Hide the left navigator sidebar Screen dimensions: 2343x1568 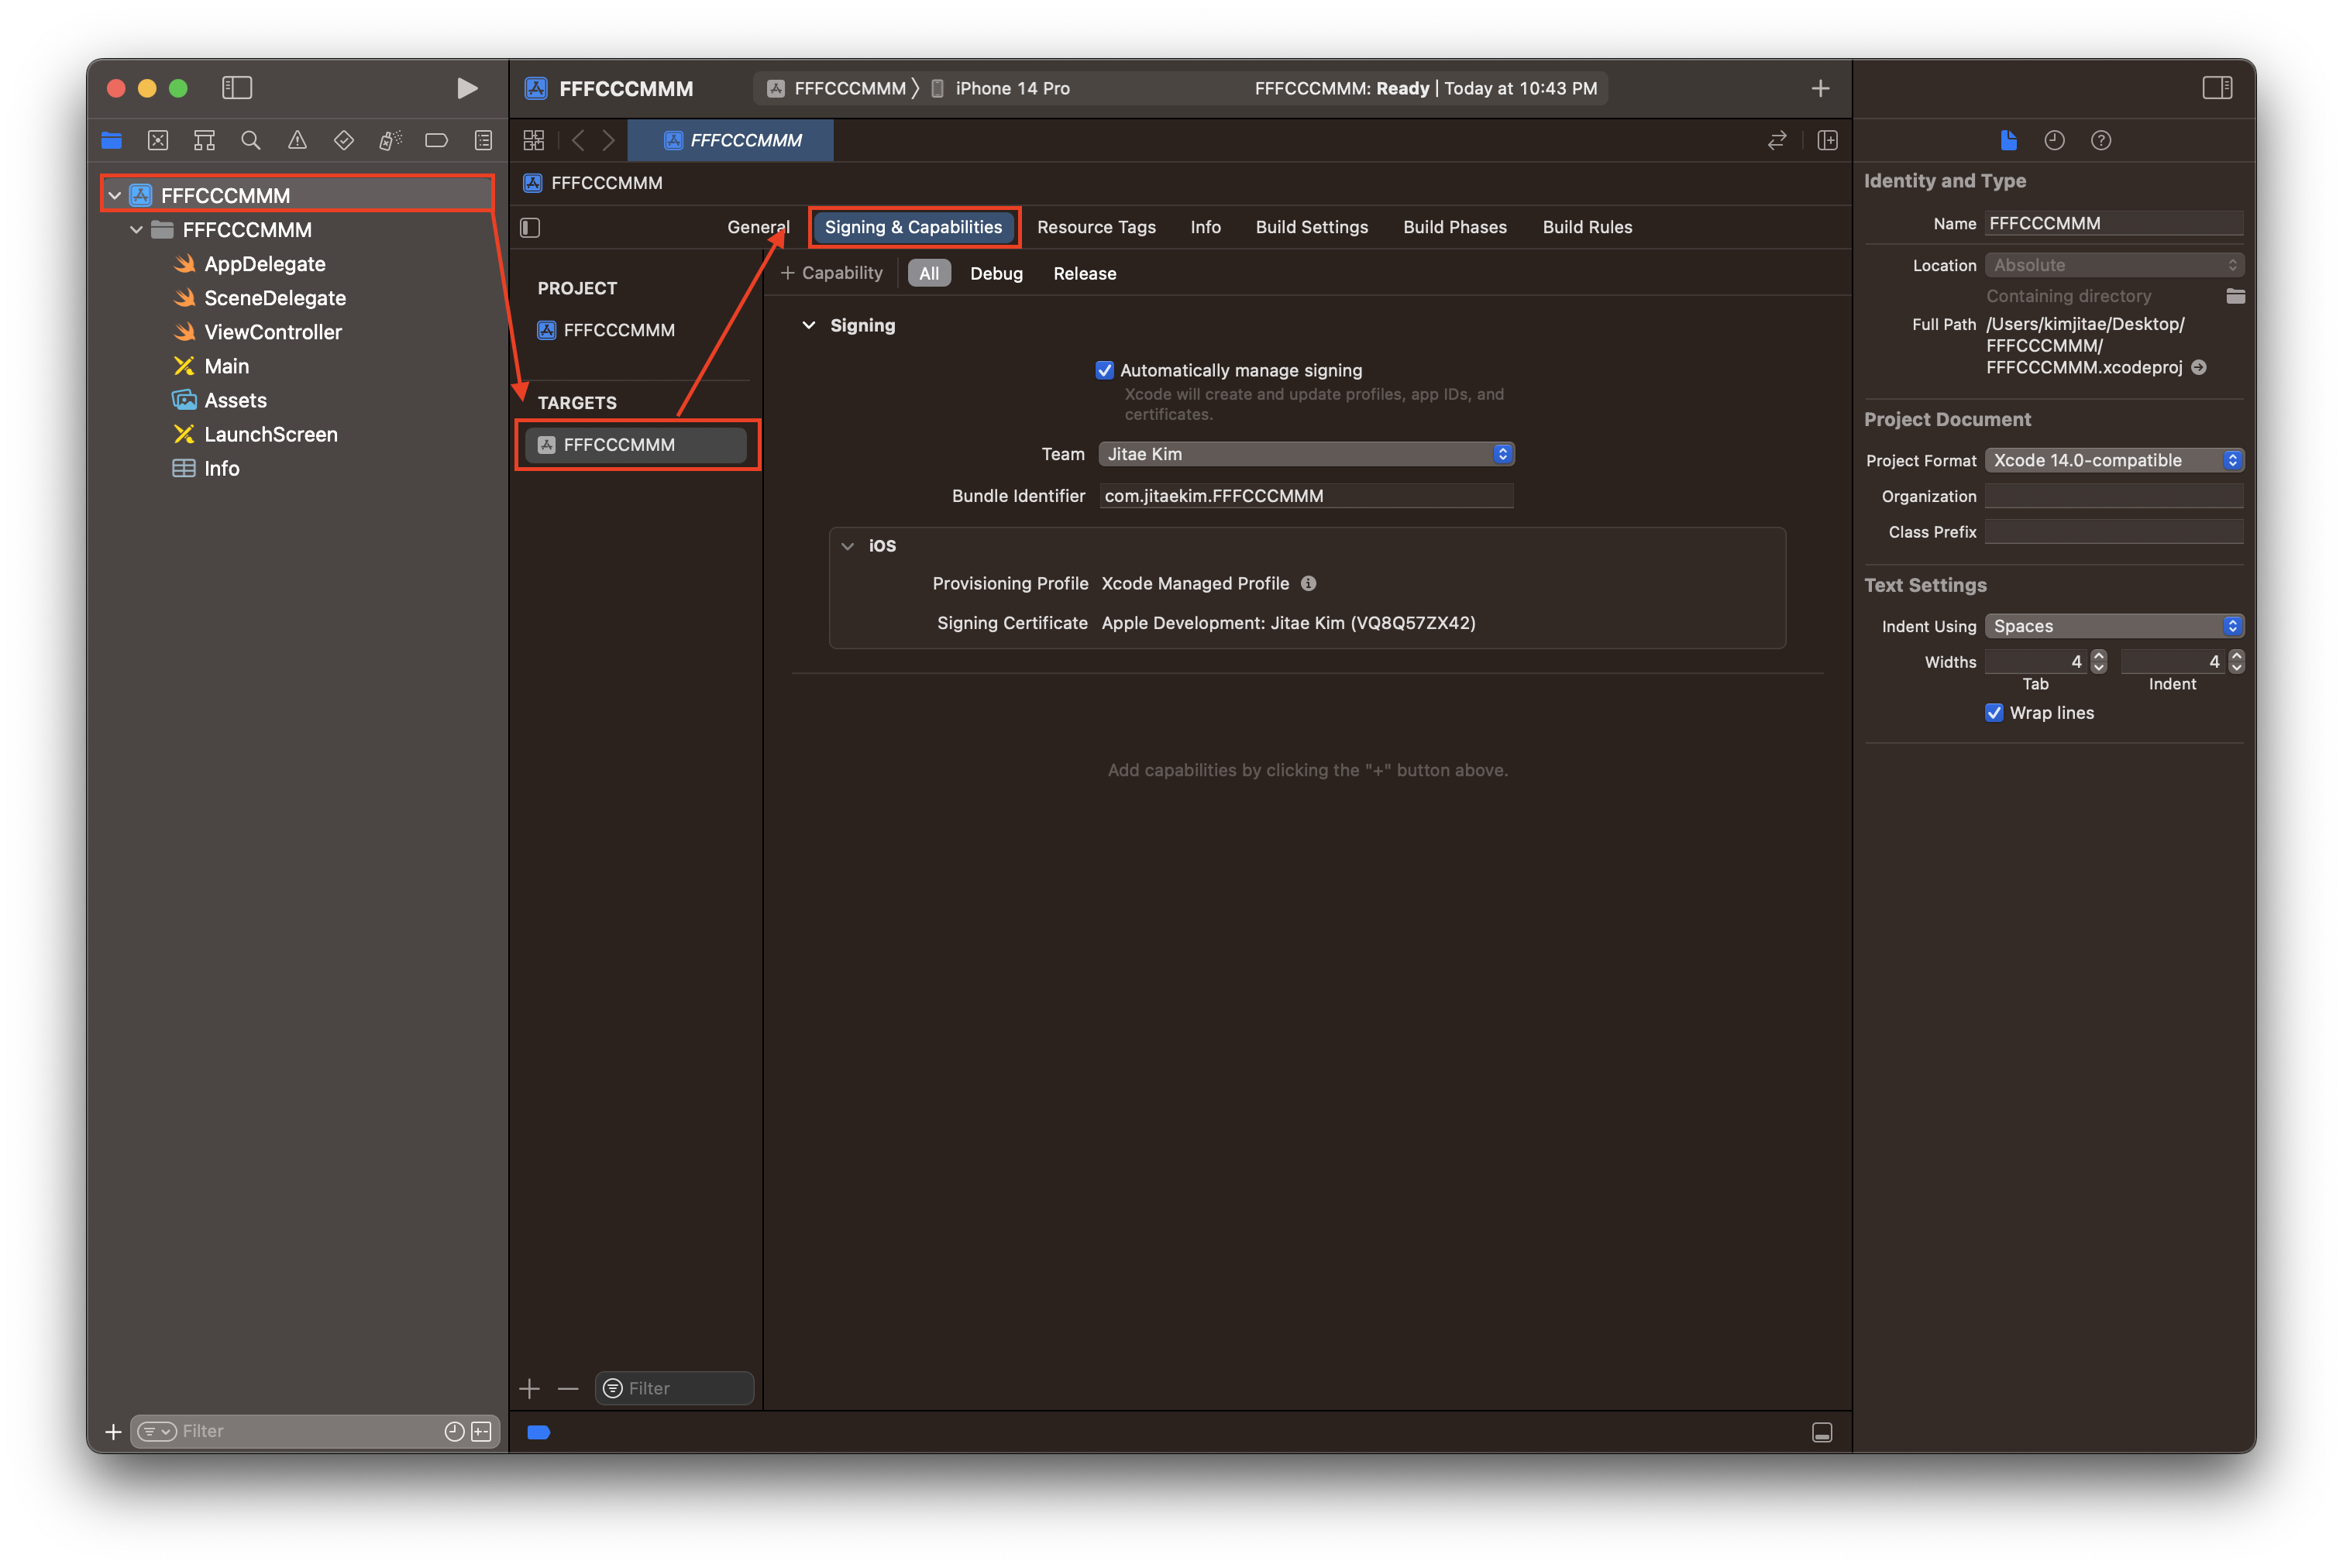tap(237, 88)
